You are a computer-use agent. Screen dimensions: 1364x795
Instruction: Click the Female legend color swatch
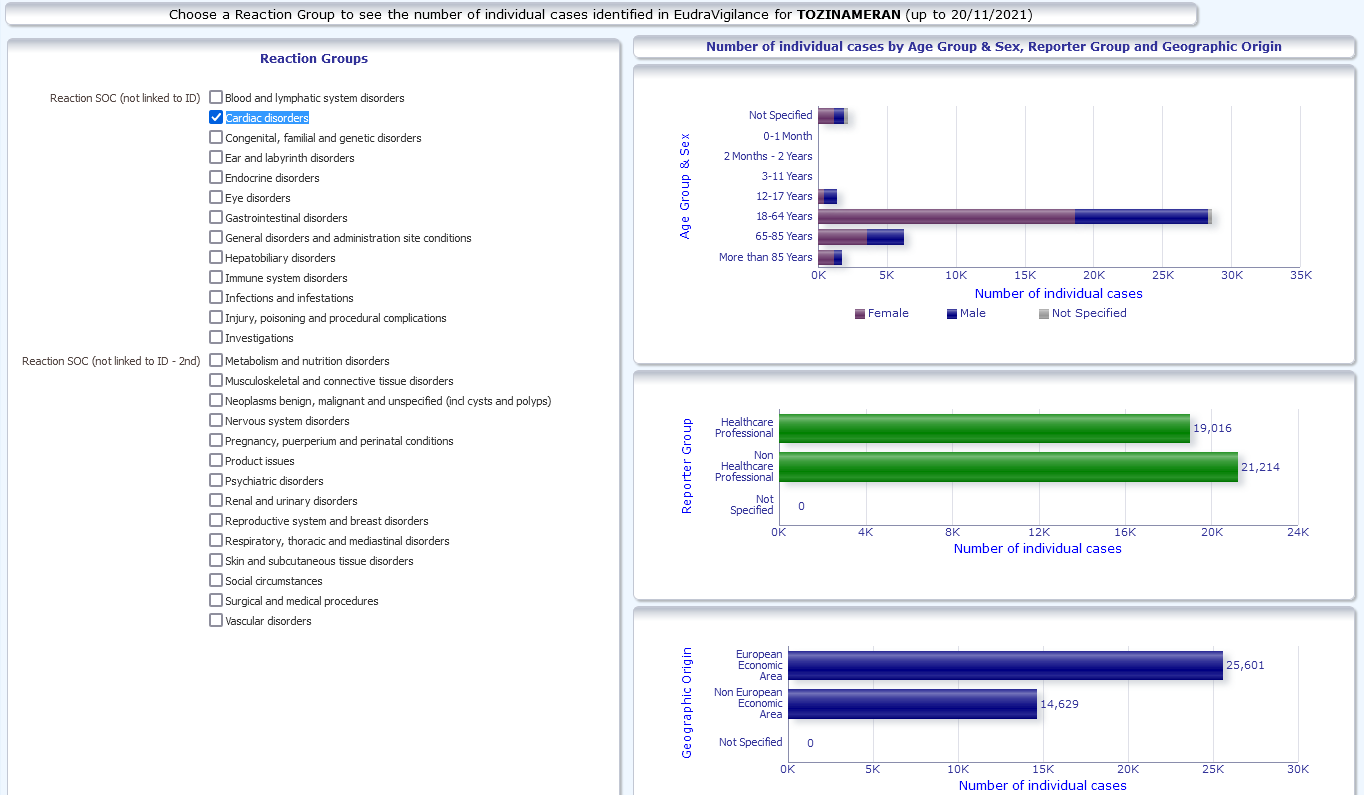[x=860, y=314]
